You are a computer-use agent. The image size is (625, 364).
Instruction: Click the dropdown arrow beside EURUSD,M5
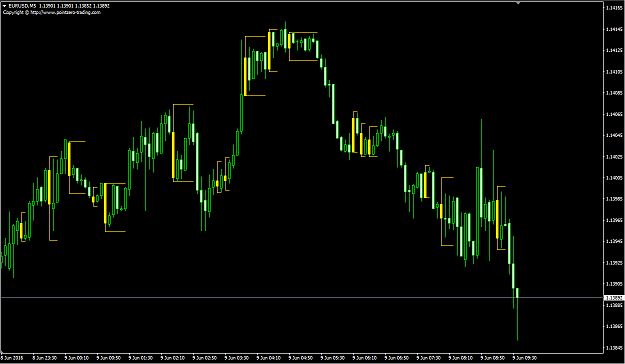point(4,6)
